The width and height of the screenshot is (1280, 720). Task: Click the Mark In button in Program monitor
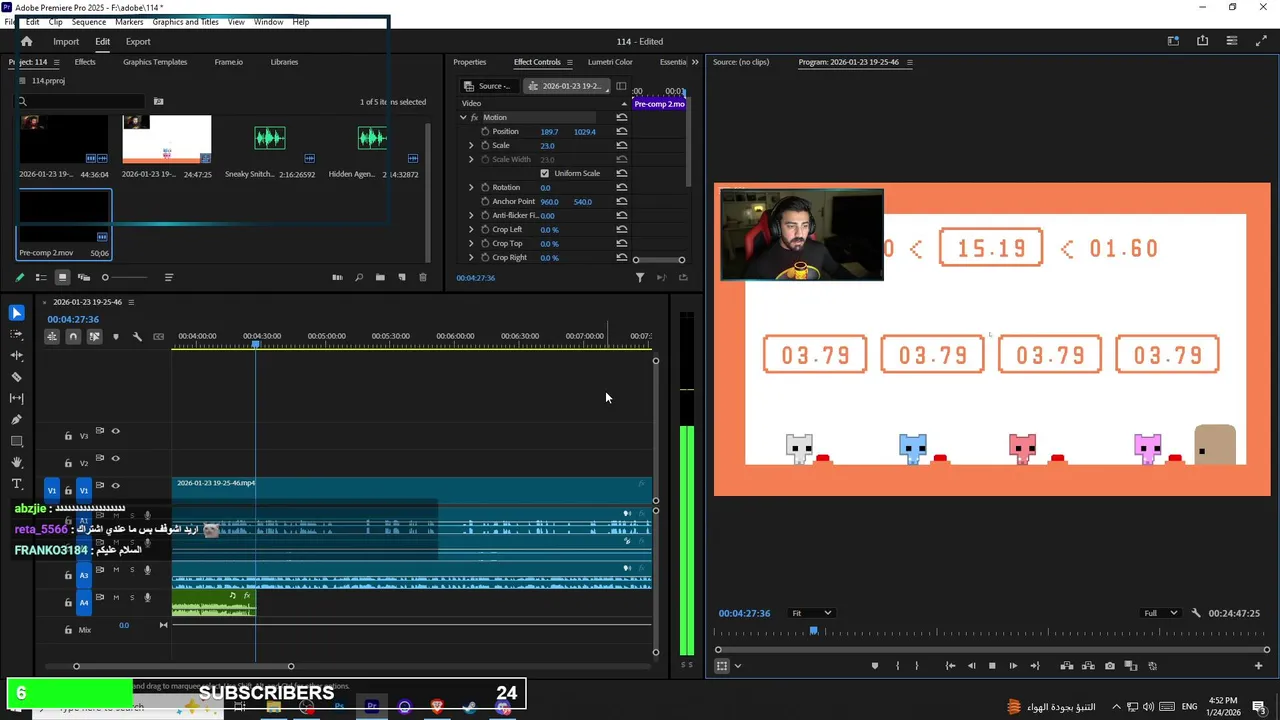point(897,666)
